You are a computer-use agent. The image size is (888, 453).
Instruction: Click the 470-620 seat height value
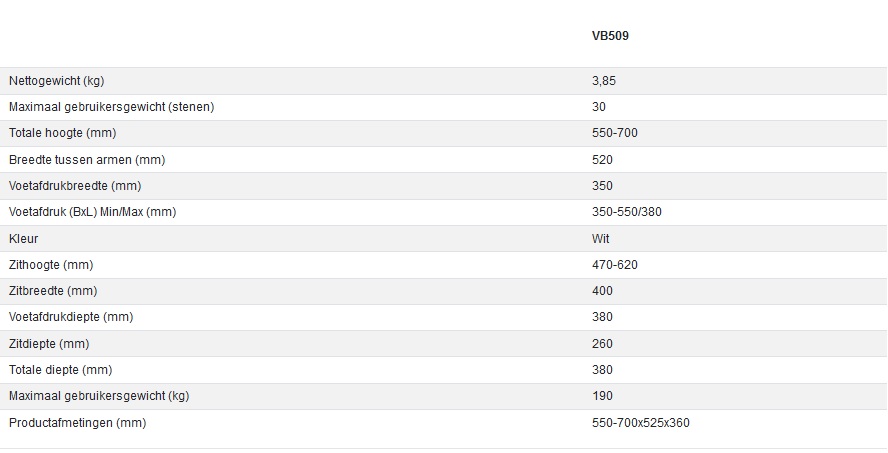click(x=615, y=265)
